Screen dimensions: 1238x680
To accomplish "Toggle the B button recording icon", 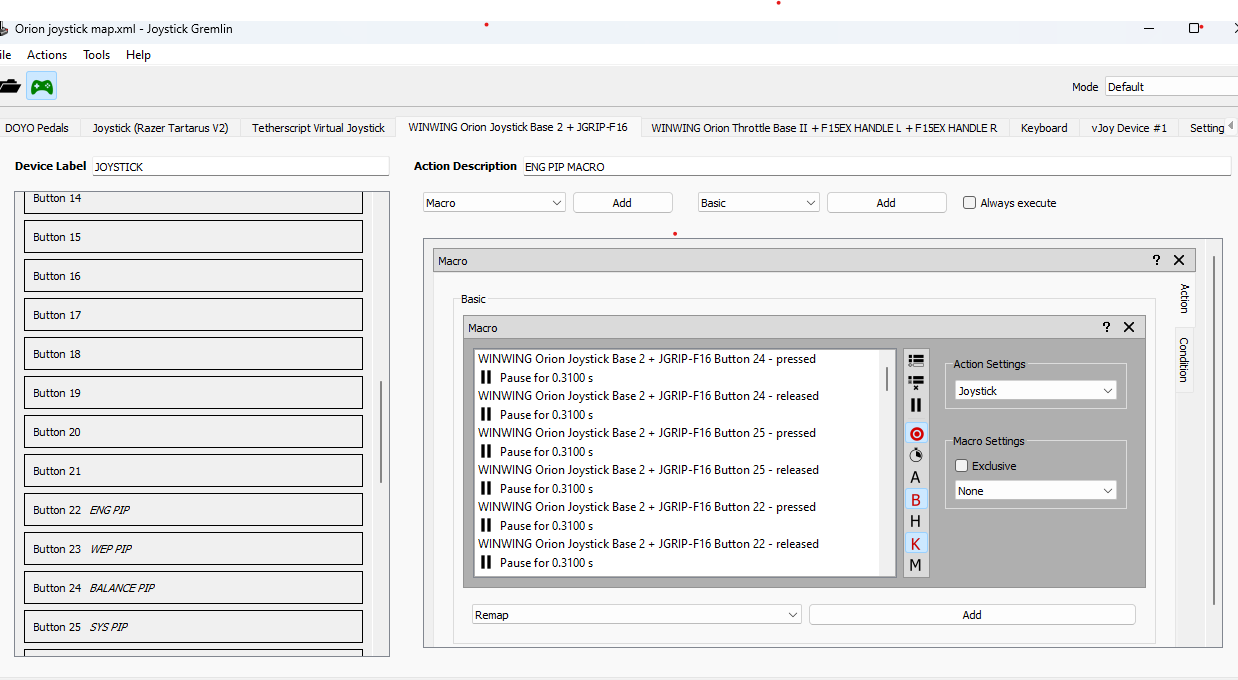I will point(915,499).
